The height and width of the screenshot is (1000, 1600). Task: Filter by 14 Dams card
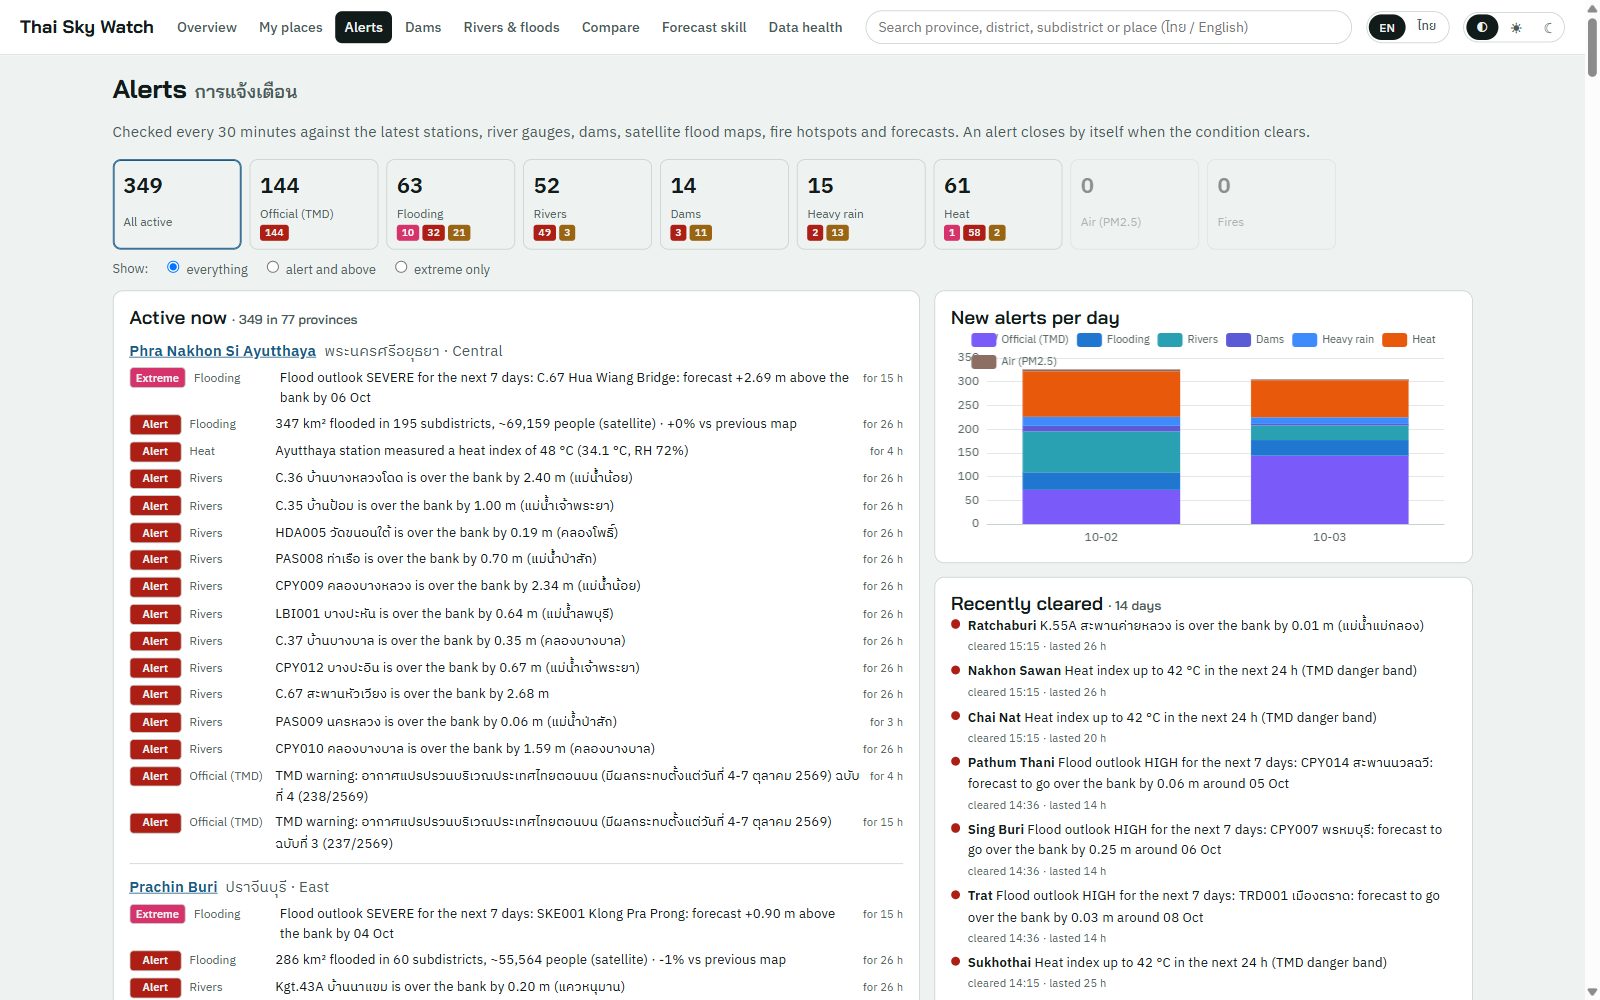724,204
